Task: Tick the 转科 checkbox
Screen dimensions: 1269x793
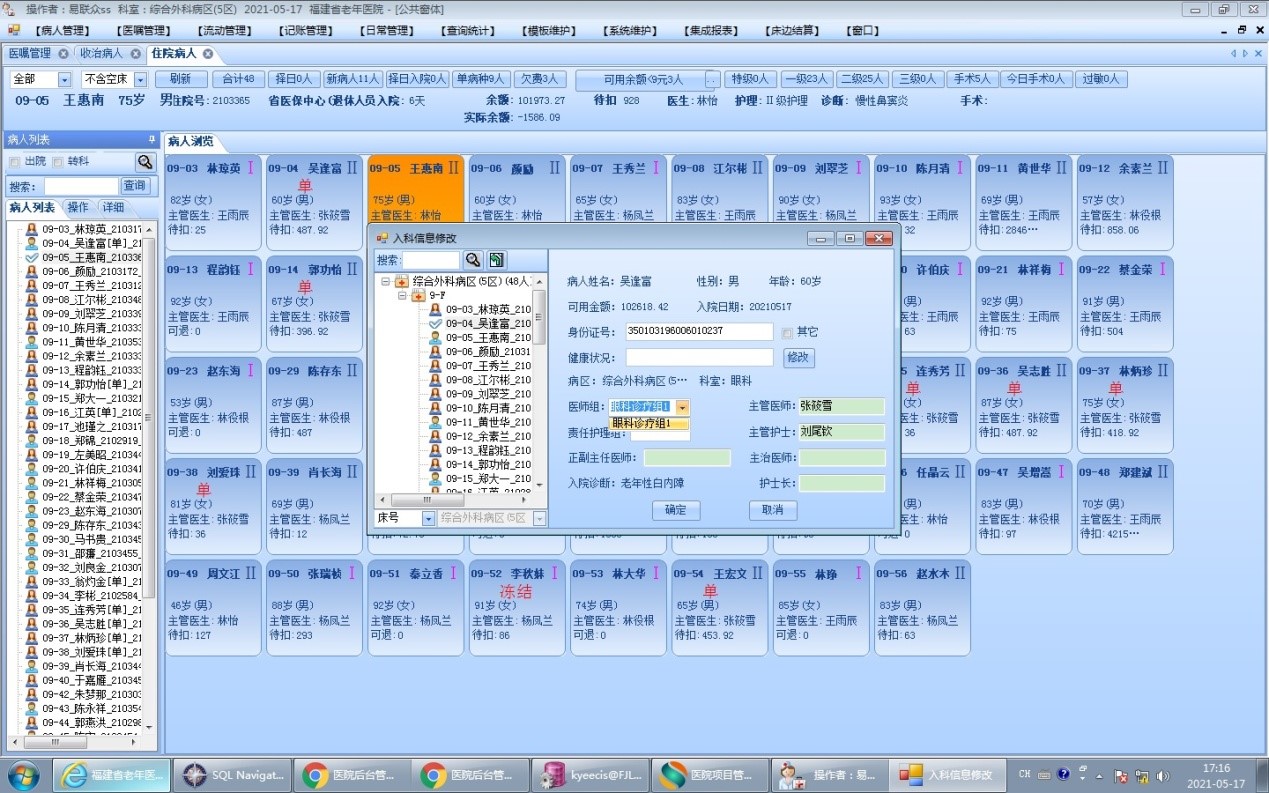Action: click(58, 162)
